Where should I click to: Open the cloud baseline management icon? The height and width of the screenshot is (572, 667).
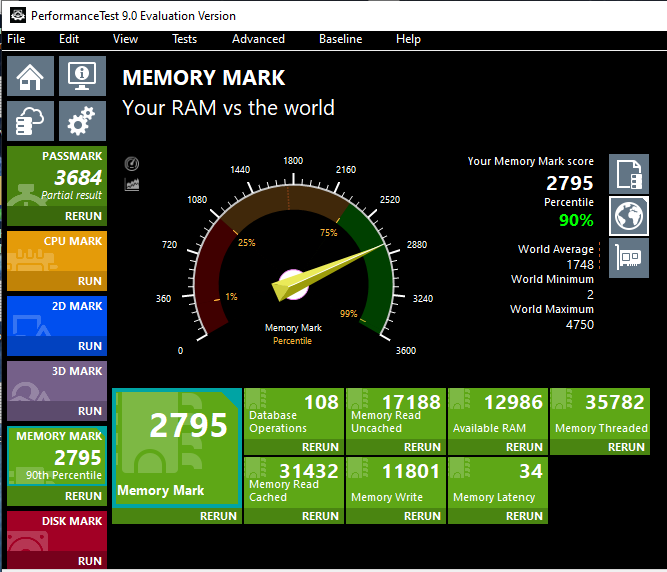30,121
